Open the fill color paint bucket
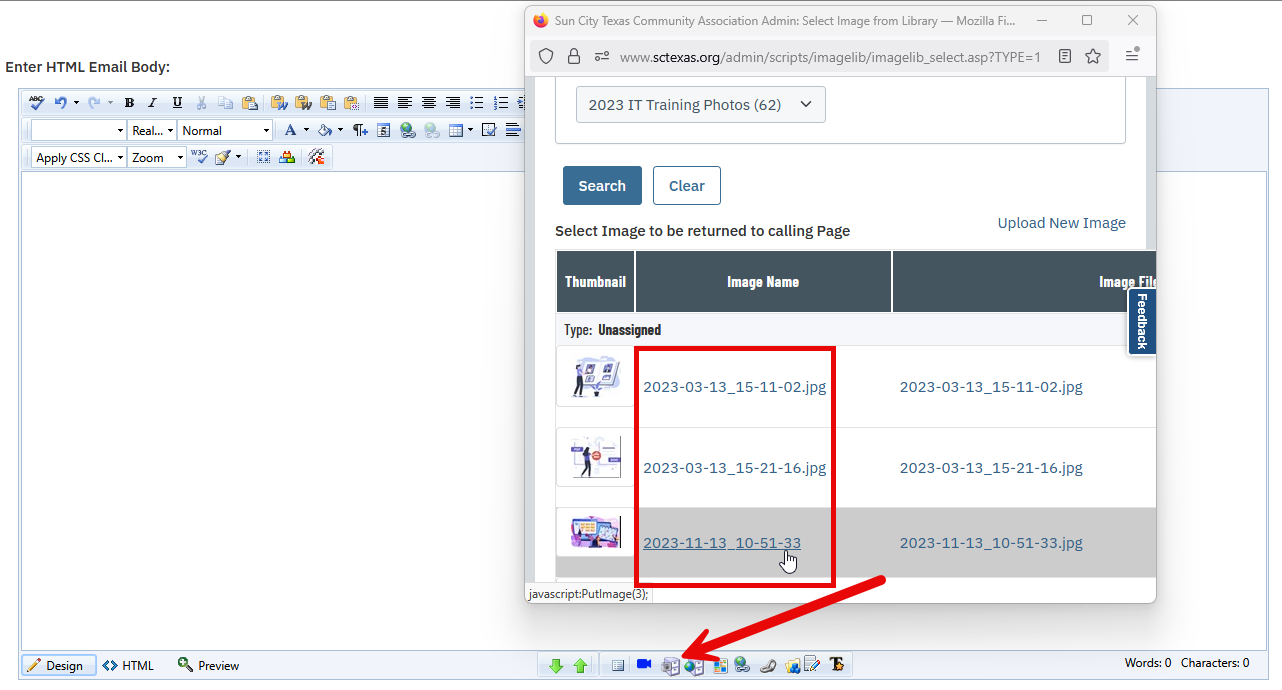Viewport: 1282px width, 690px height. (324, 130)
